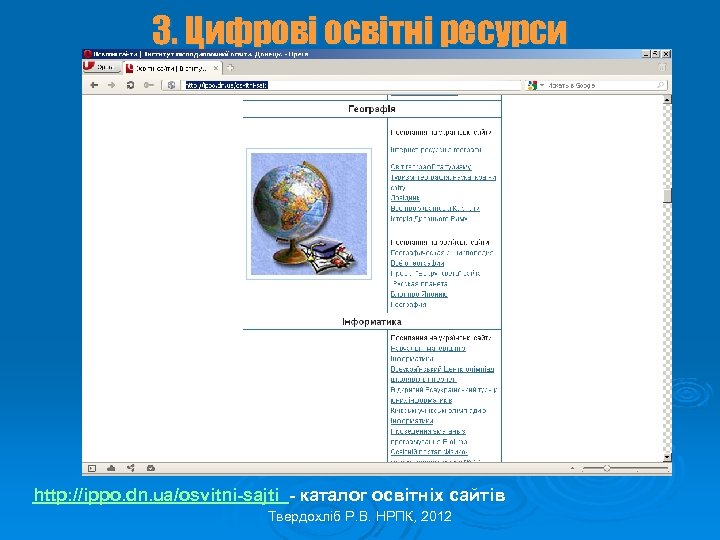Click the globe picture in the geography section
Screen dimensions: 720x540
pos(309,214)
